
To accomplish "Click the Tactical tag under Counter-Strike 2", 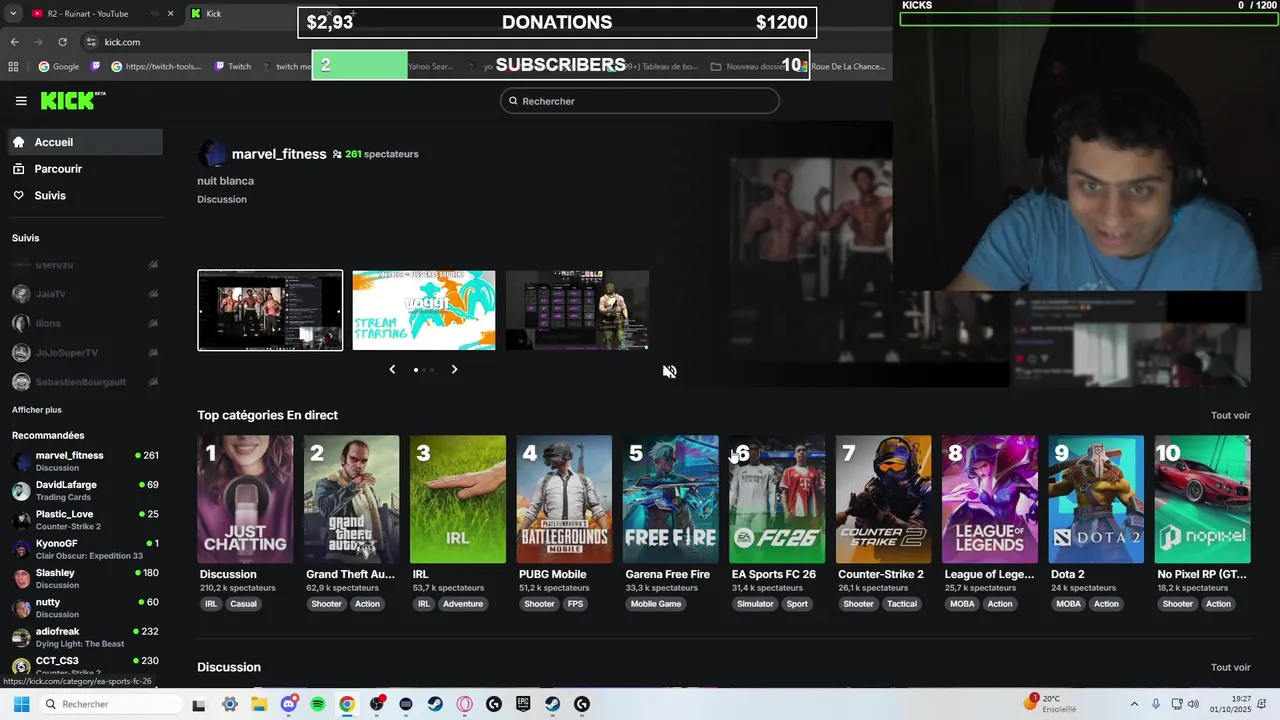I will point(902,604).
